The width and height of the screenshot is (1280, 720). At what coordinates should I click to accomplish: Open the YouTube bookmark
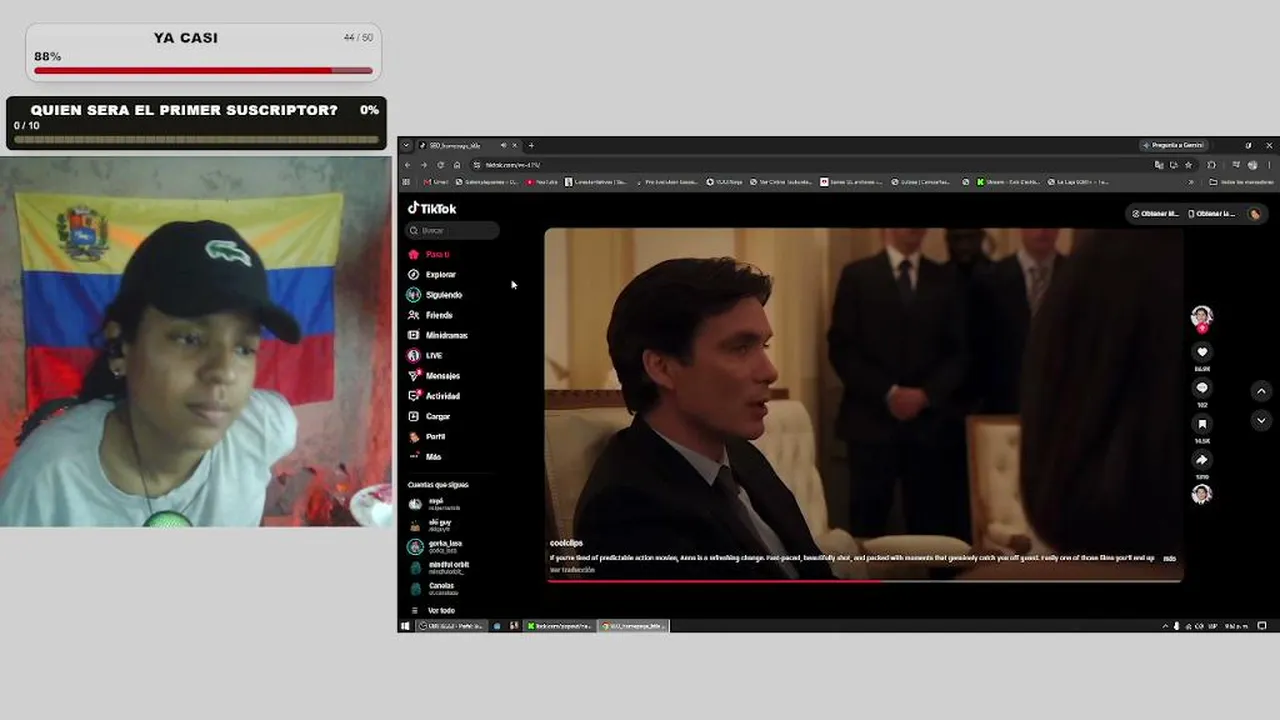tap(541, 182)
